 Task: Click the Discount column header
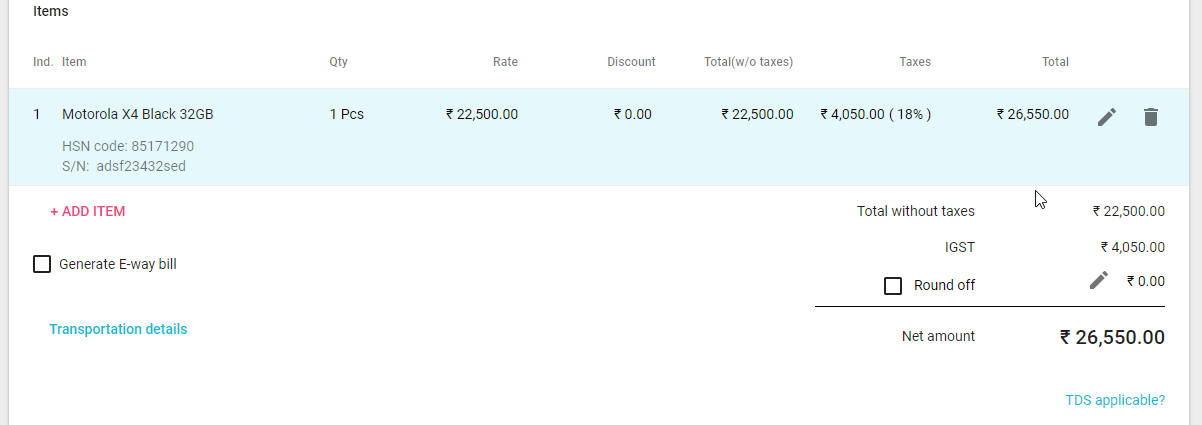(631, 62)
